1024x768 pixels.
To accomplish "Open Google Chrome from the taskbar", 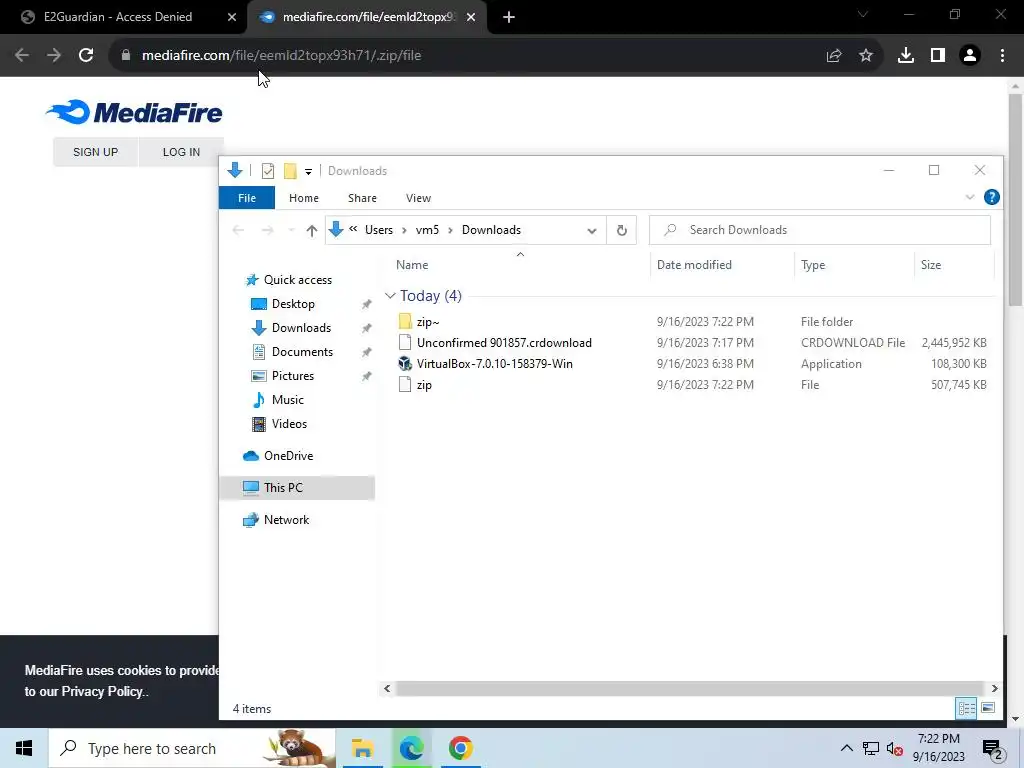I will pyautogui.click(x=460, y=748).
